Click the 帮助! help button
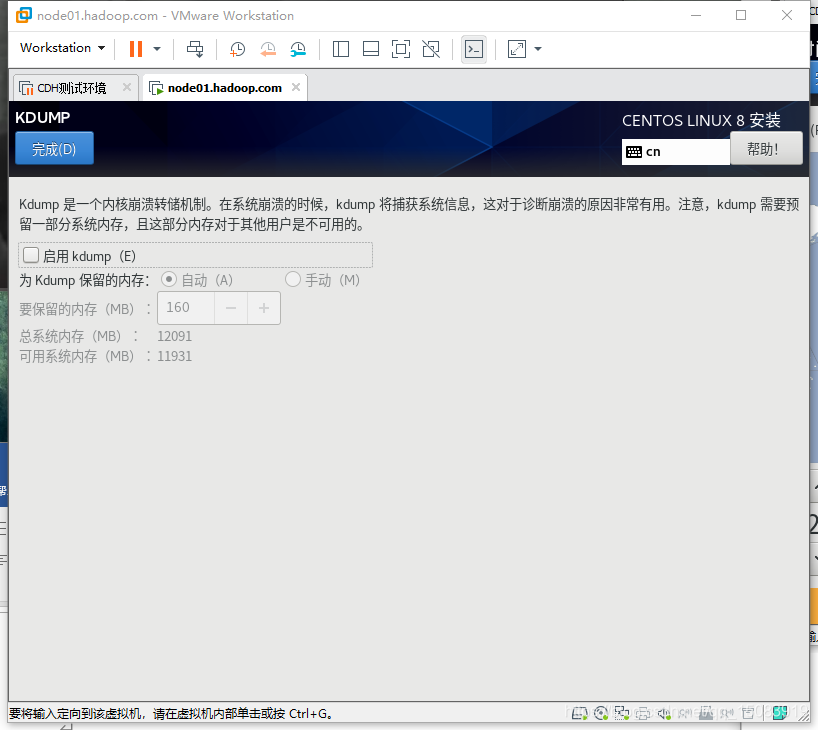Viewport: 818px width, 730px height. click(766, 149)
